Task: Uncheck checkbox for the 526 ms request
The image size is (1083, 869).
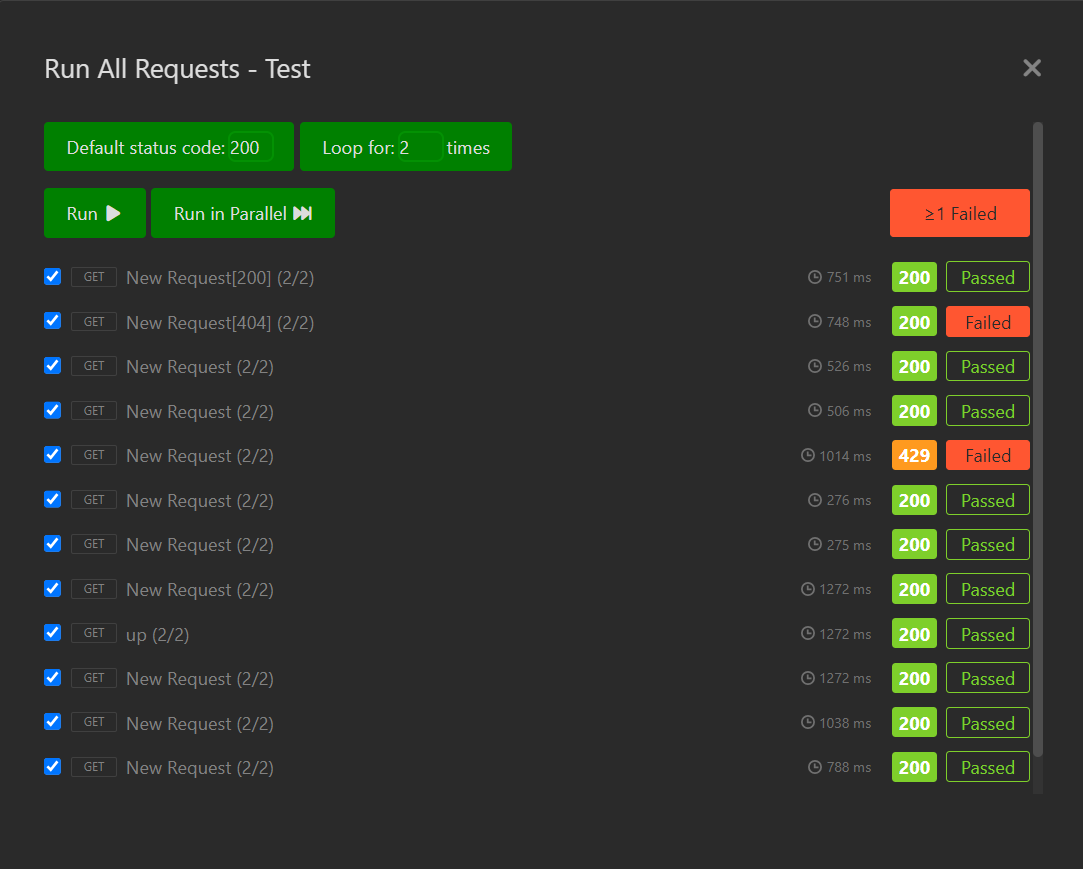Action: [x=52, y=366]
